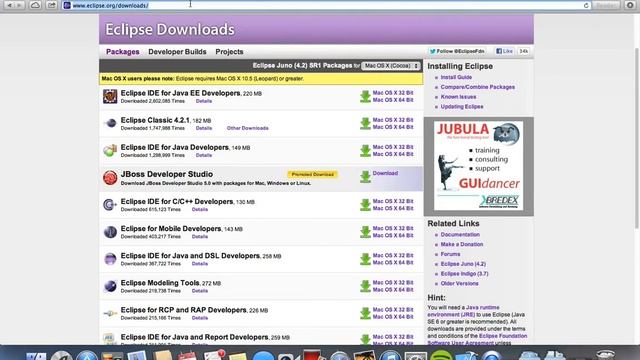
Task: Click the green download arrow for C/C++ Developers
Action: [x=365, y=205]
